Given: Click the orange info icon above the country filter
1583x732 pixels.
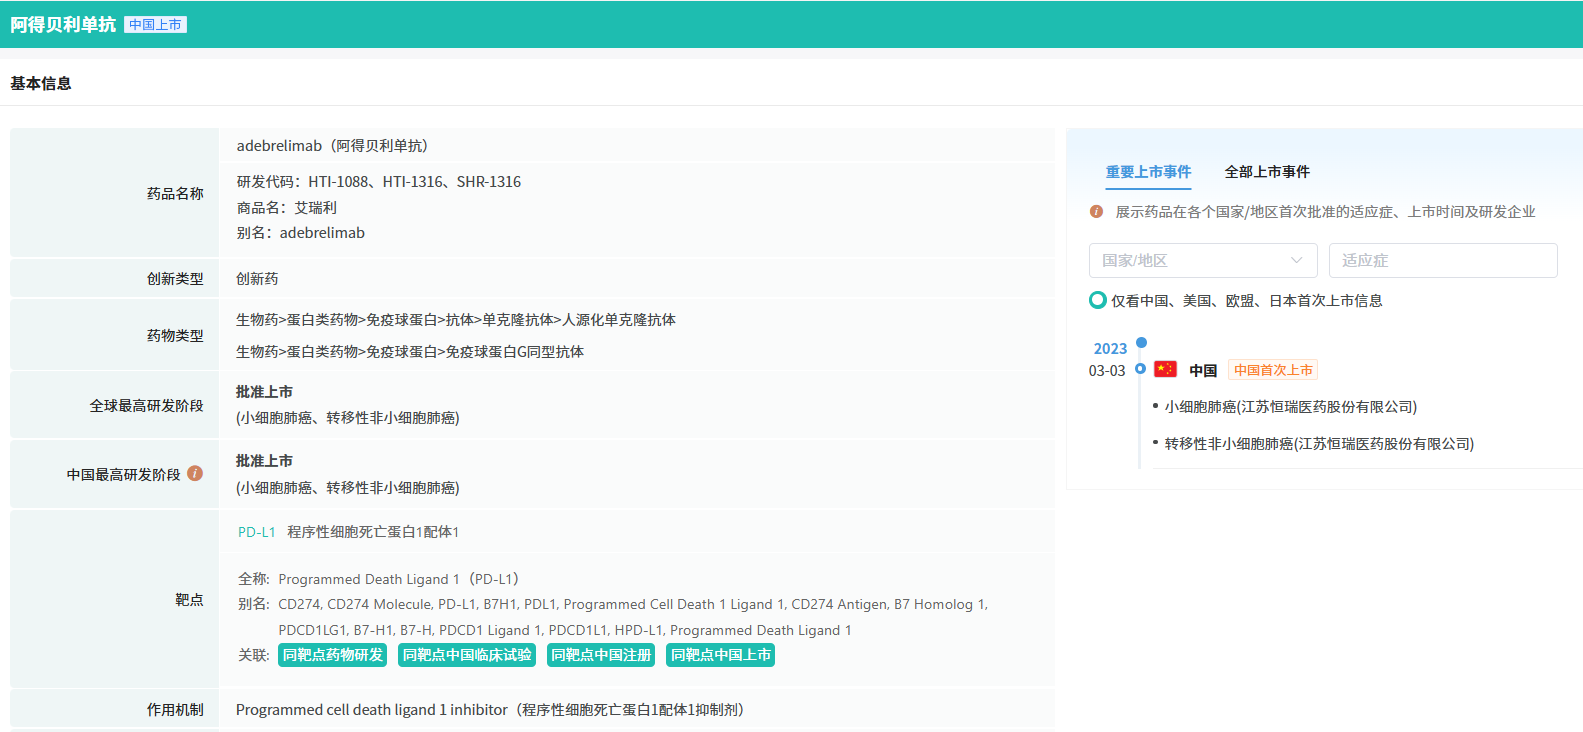Looking at the screenshot, I should click(x=1096, y=212).
